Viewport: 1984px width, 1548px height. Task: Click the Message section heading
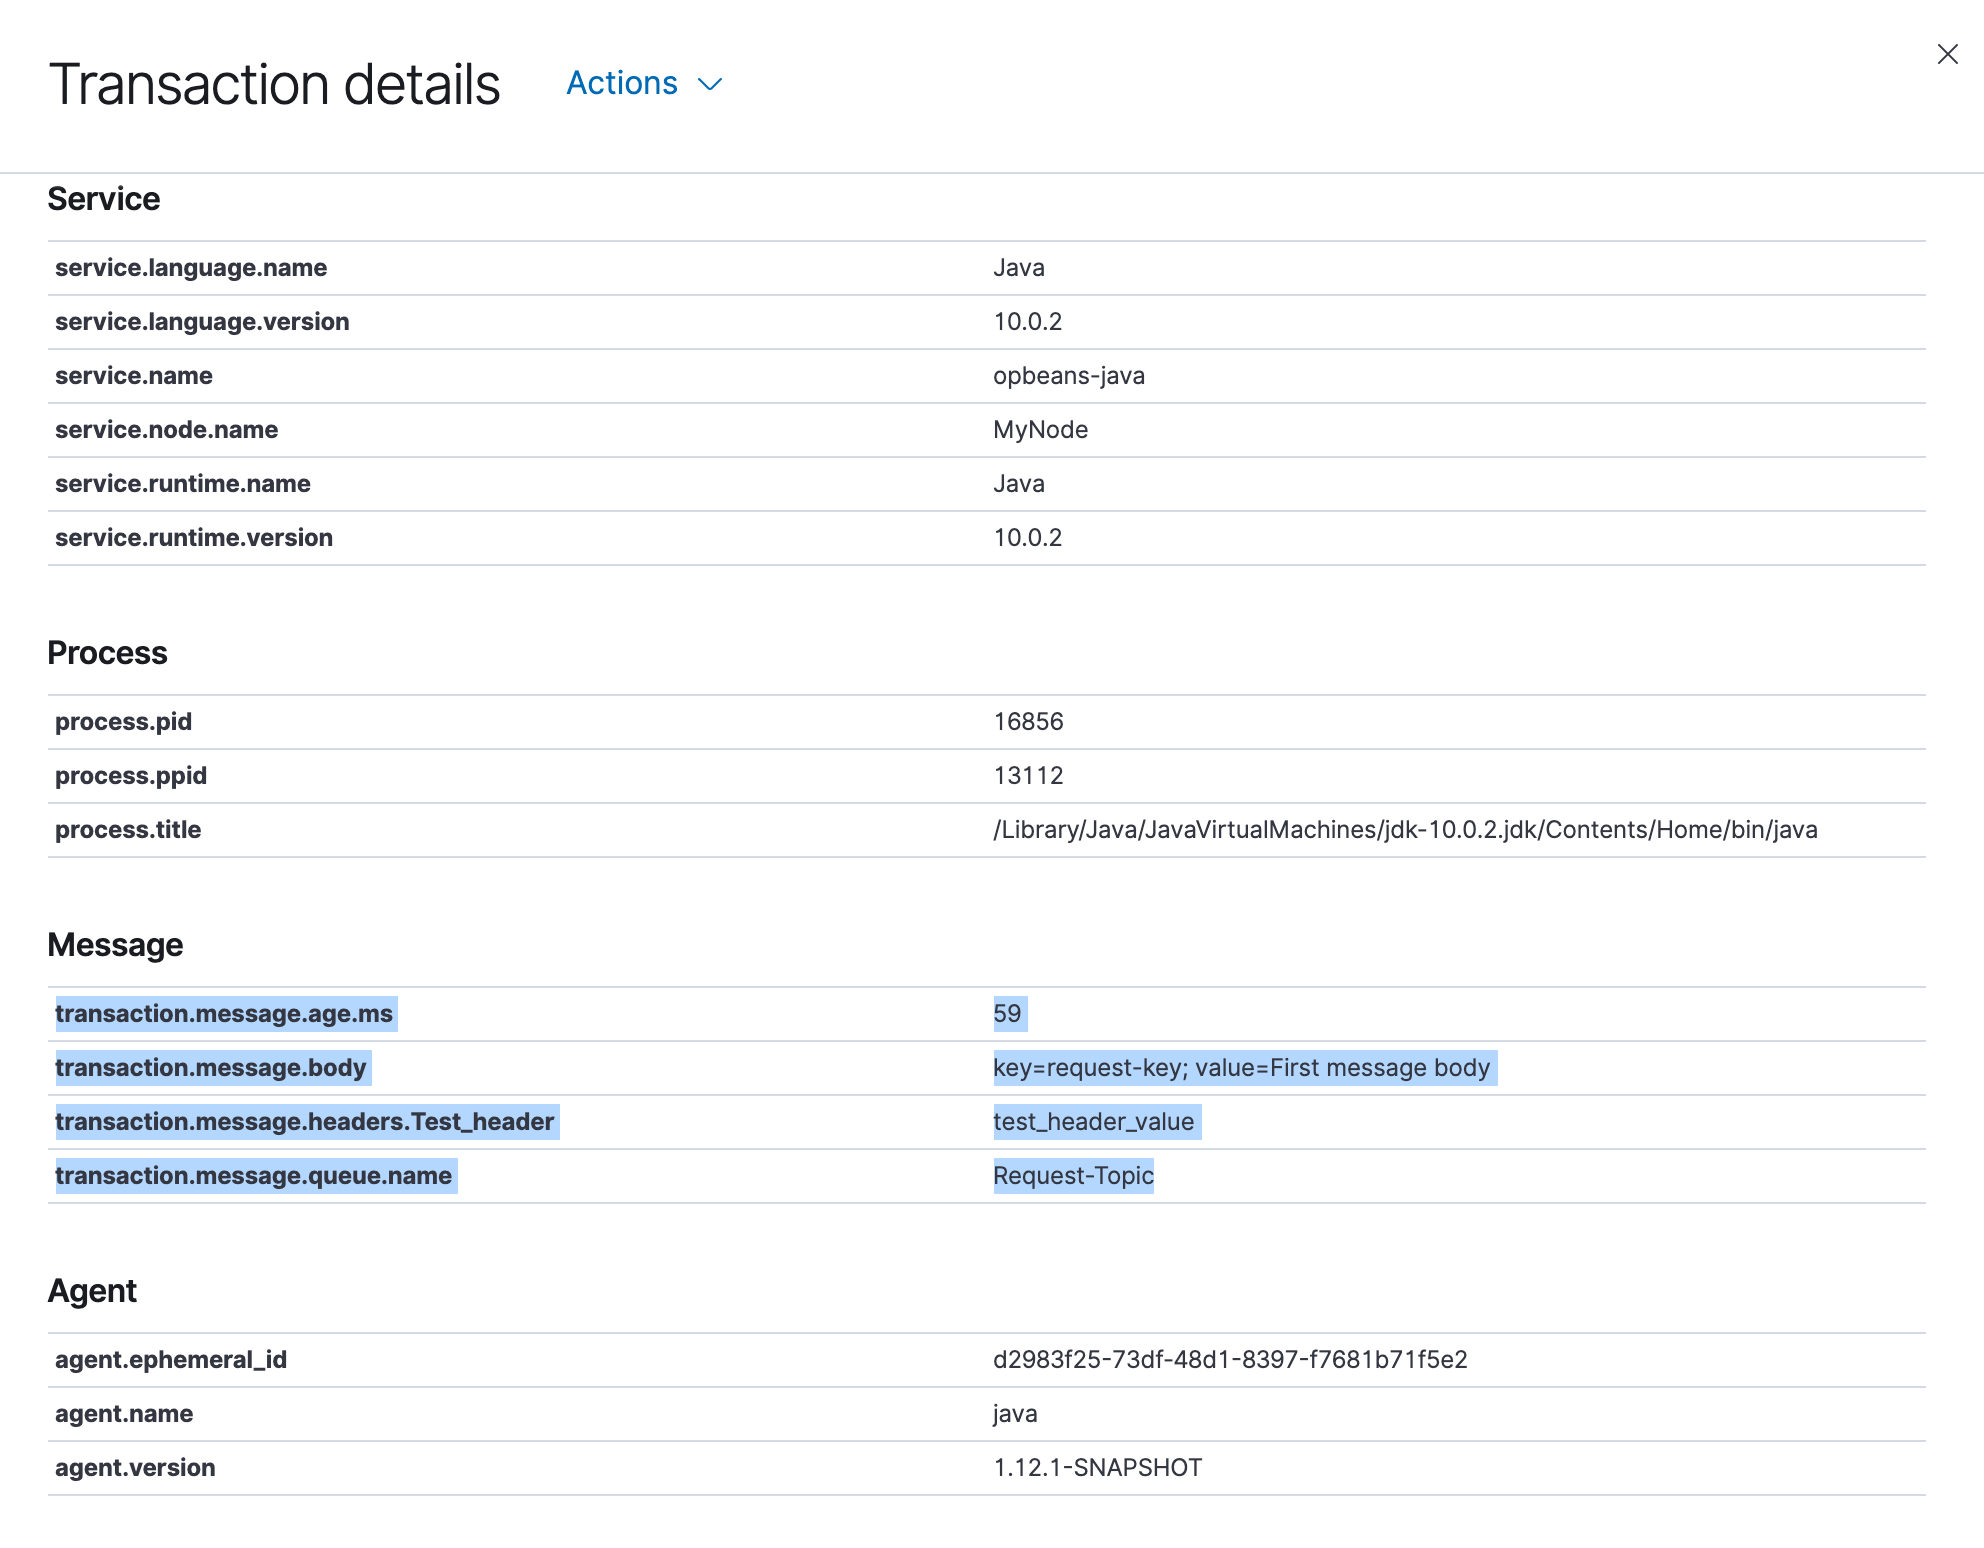click(115, 945)
